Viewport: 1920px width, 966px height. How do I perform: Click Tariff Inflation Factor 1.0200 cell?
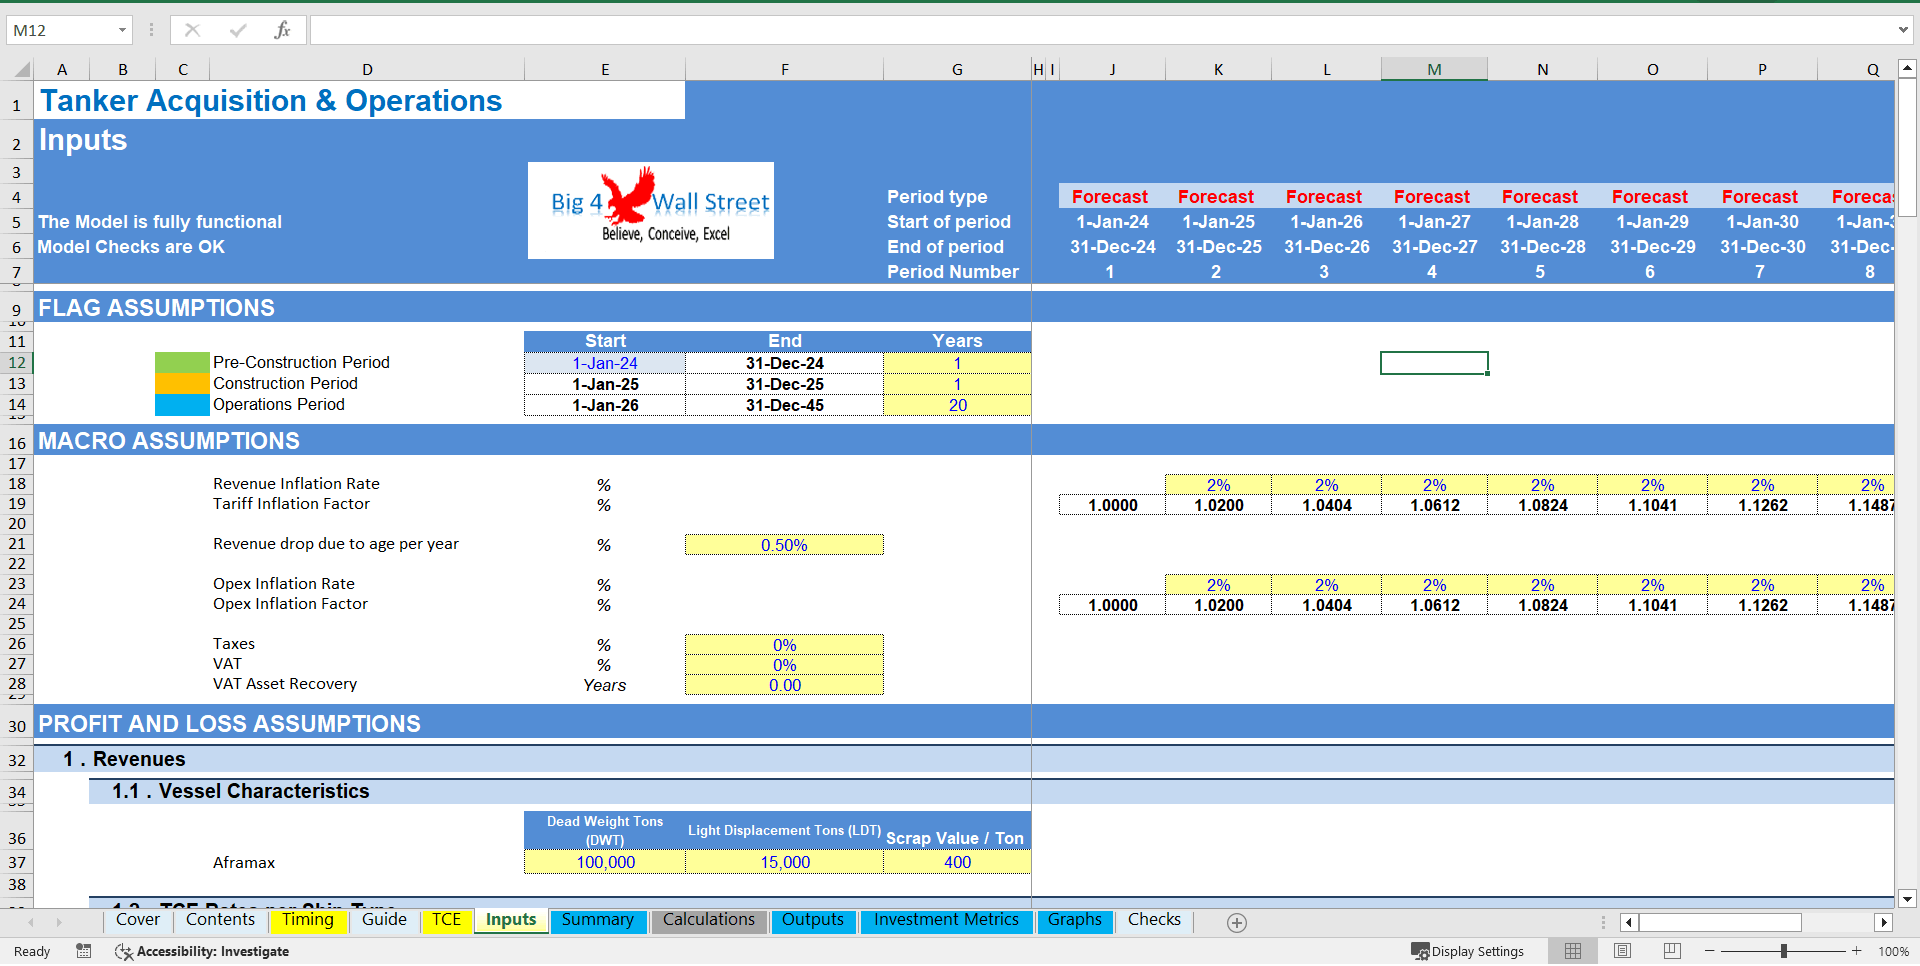tap(1218, 505)
